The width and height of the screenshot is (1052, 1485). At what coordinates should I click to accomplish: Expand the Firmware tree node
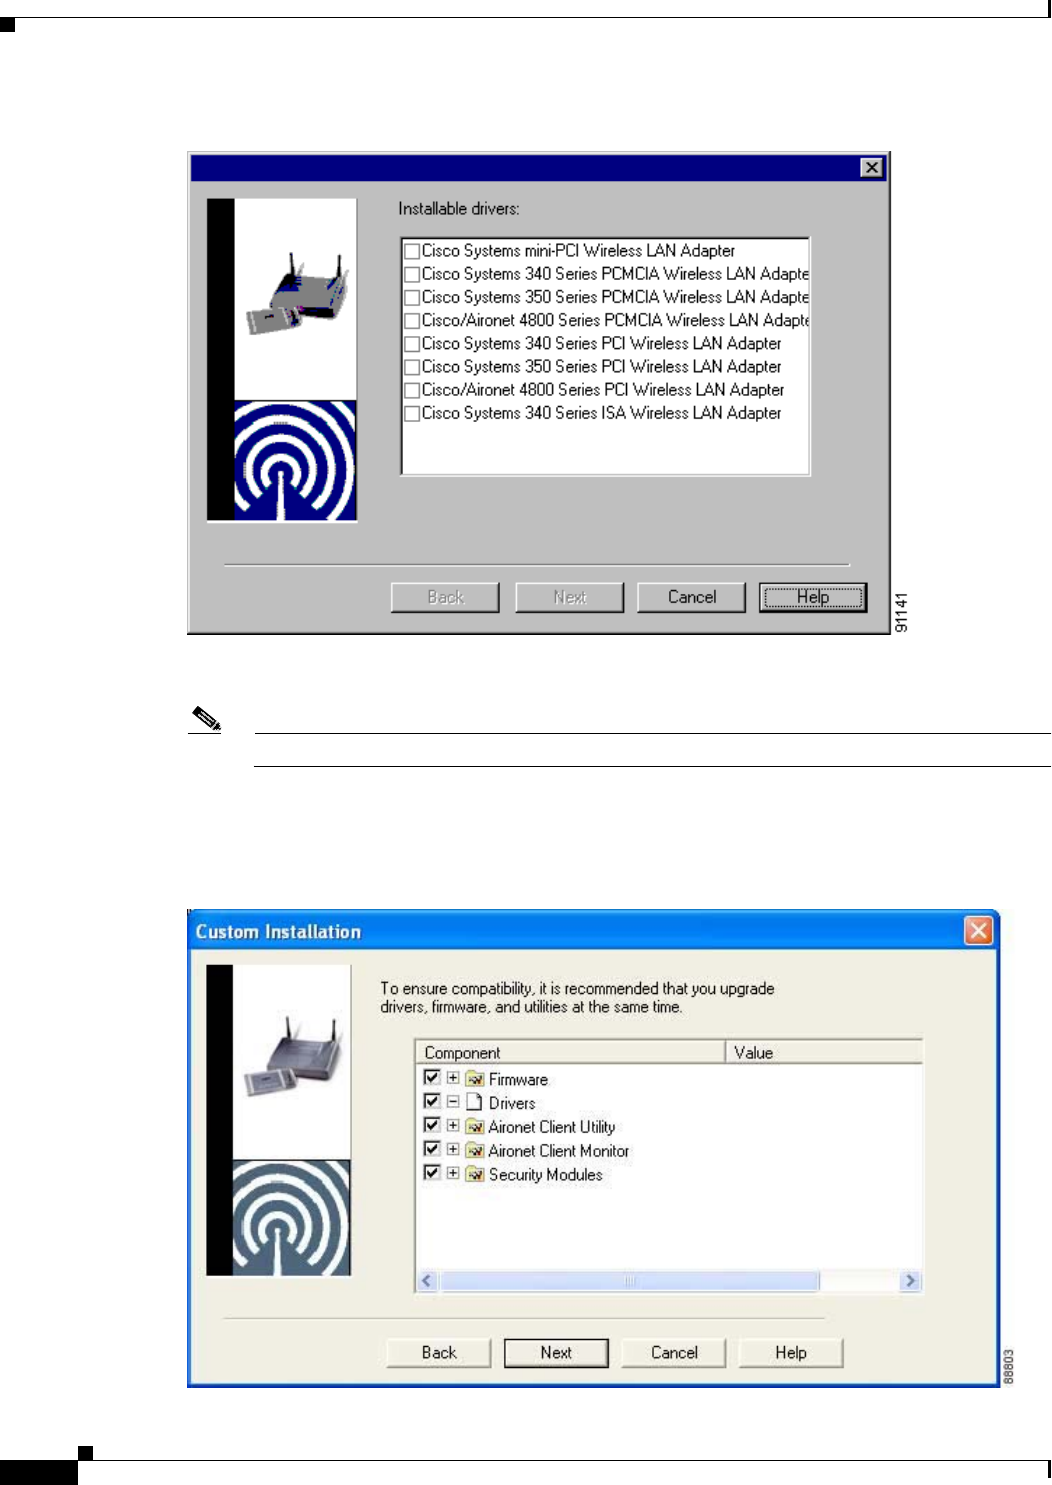tap(453, 1078)
